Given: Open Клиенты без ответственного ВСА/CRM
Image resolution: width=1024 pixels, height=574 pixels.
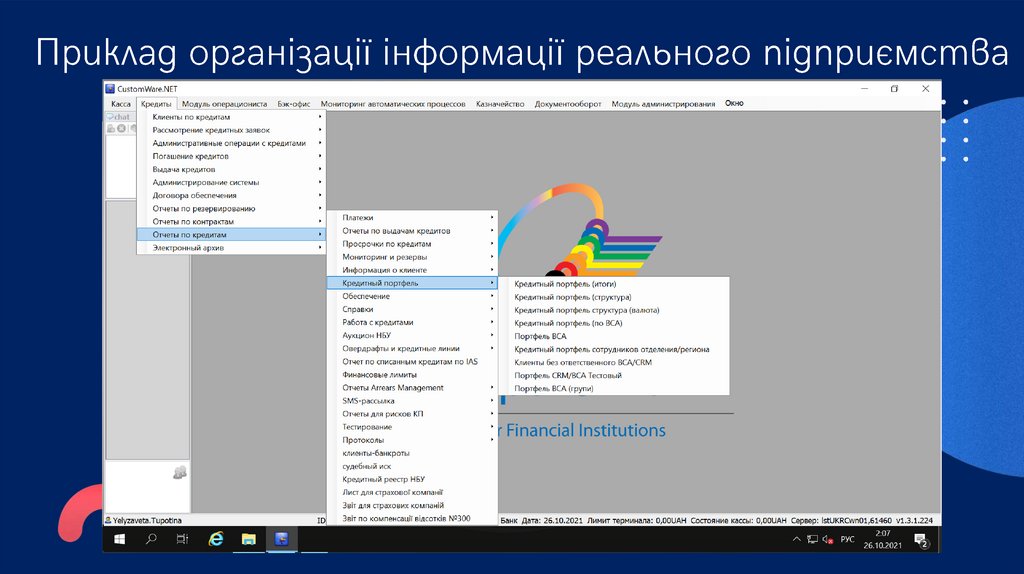Looking at the screenshot, I should [x=614, y=362].
